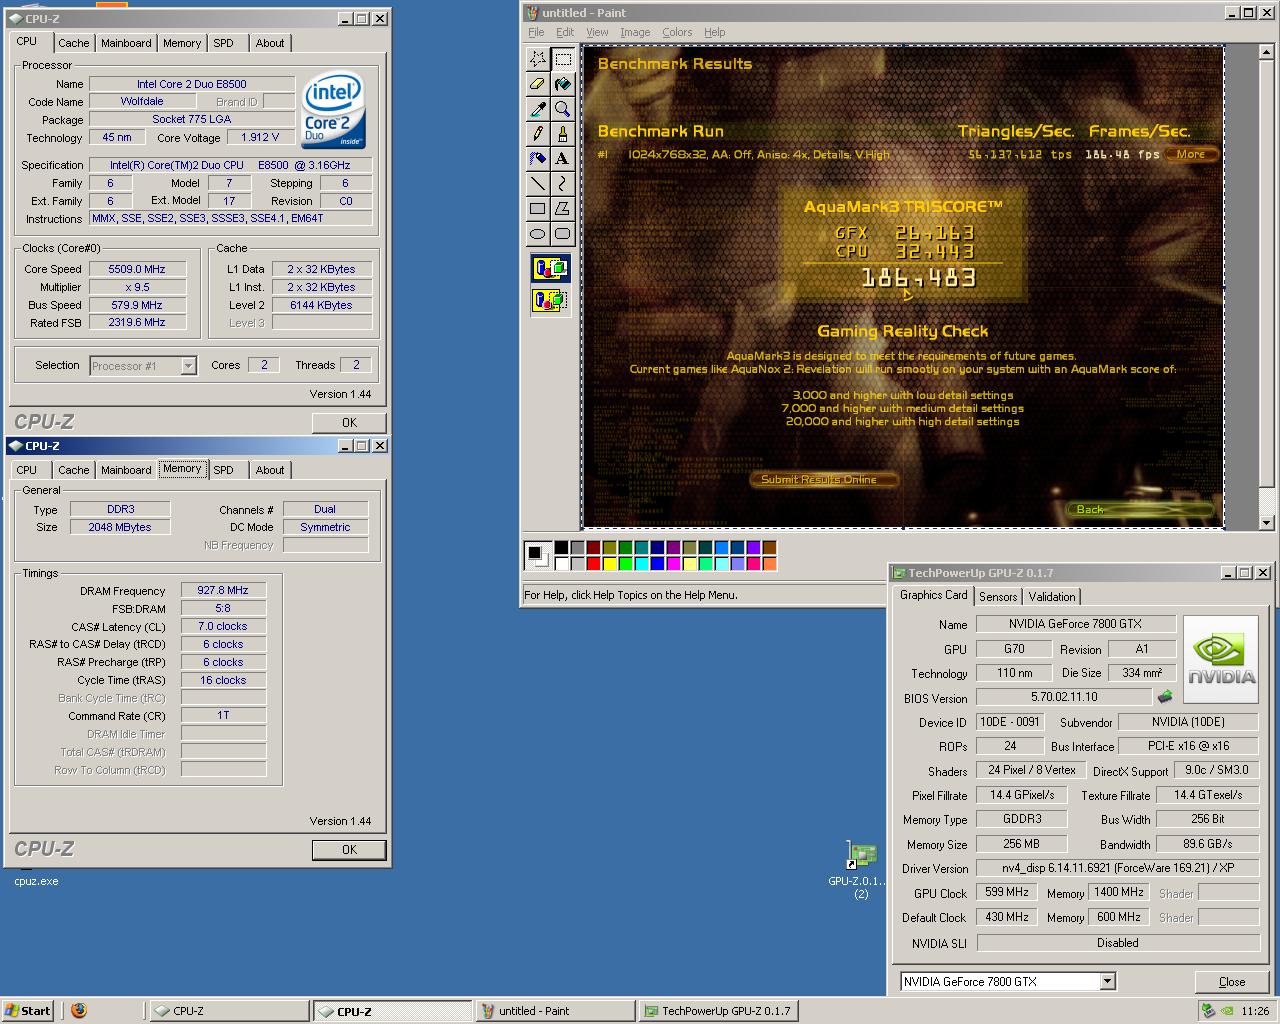Screen dimensions: 1280x1024
Task: Select the Free-Form Select tool in Paint
Action: tap(538, 59)
